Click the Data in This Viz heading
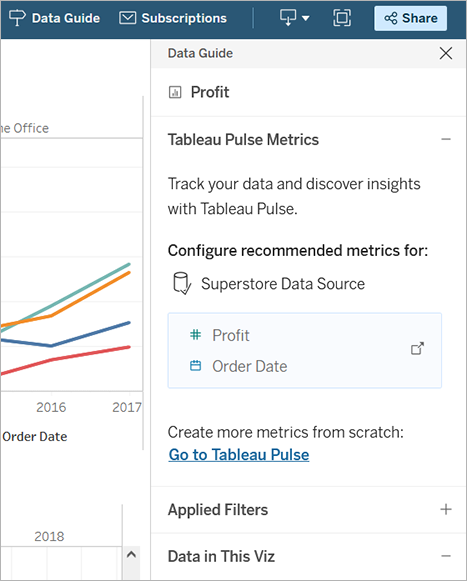The width and height of the screenshot is (467, 581). (221, 557)
